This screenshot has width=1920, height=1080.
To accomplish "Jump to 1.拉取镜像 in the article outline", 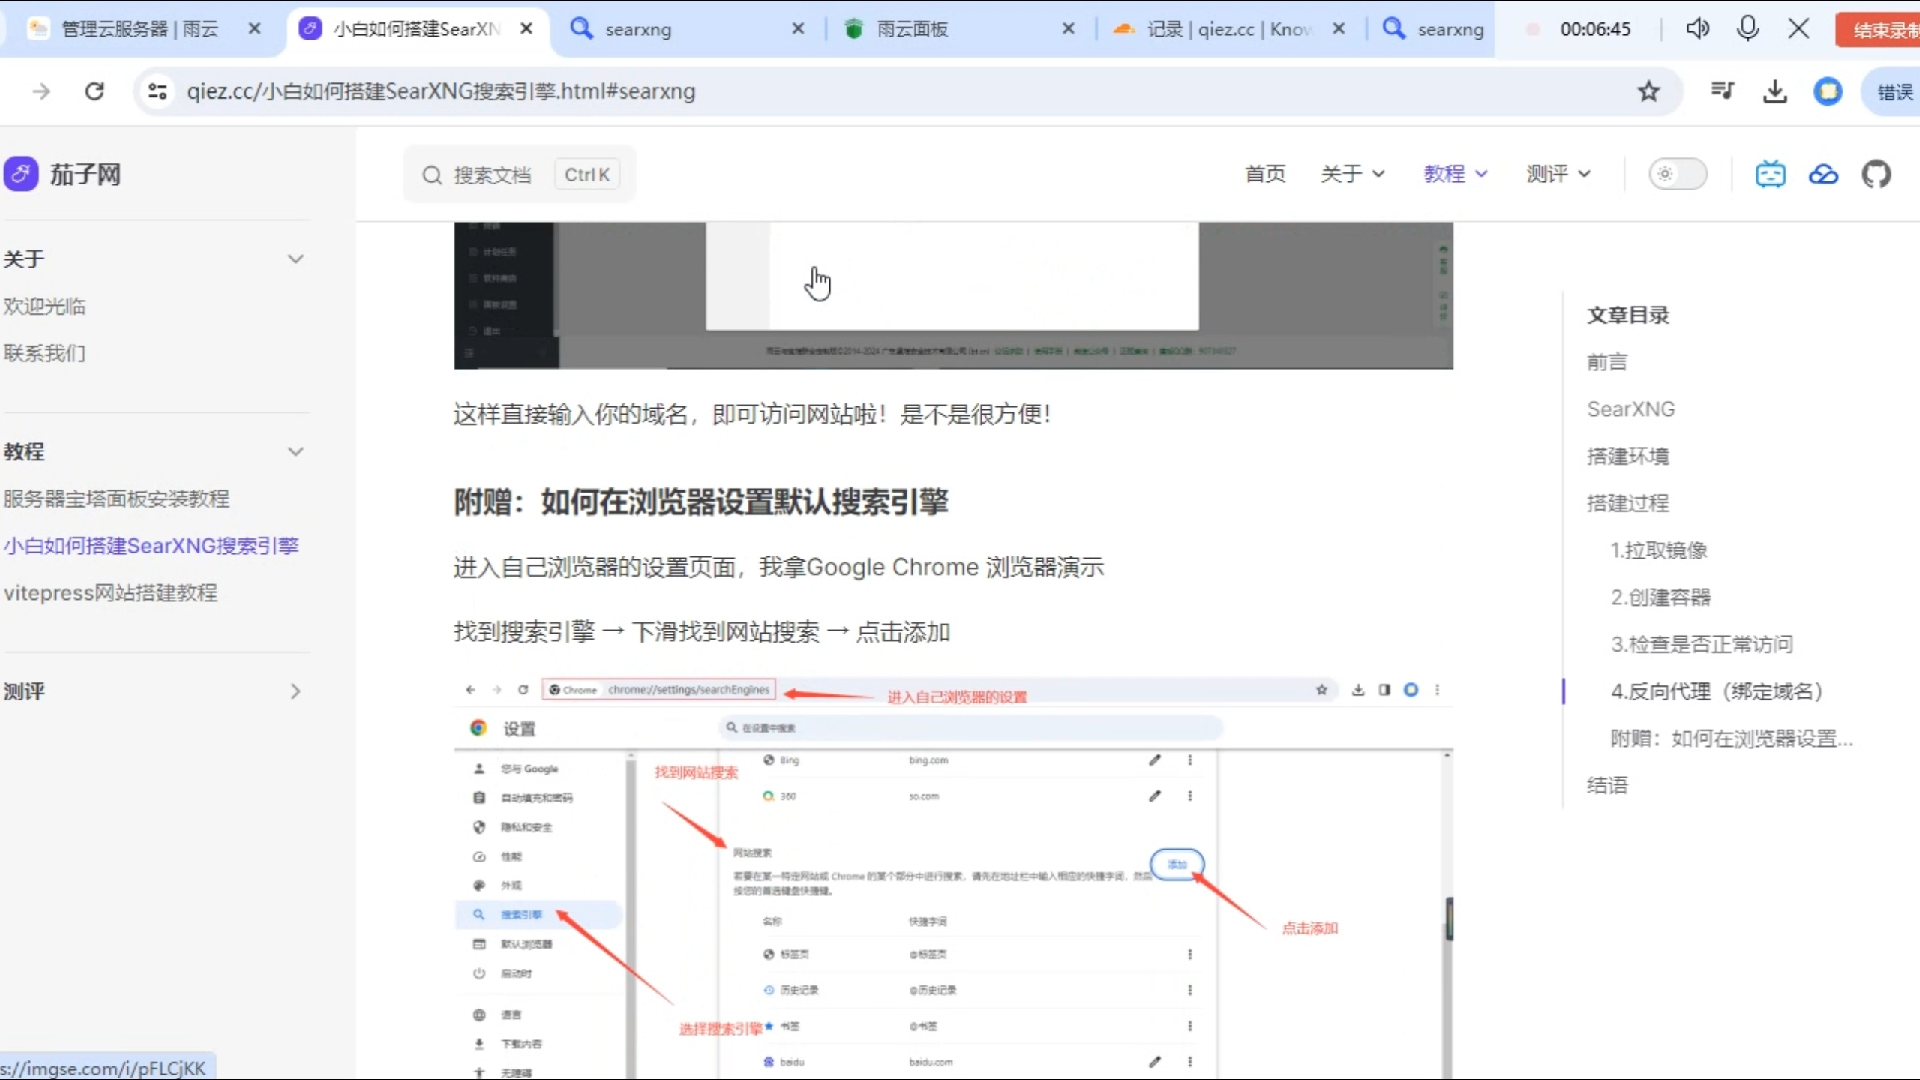I will tap(1659, 550).
